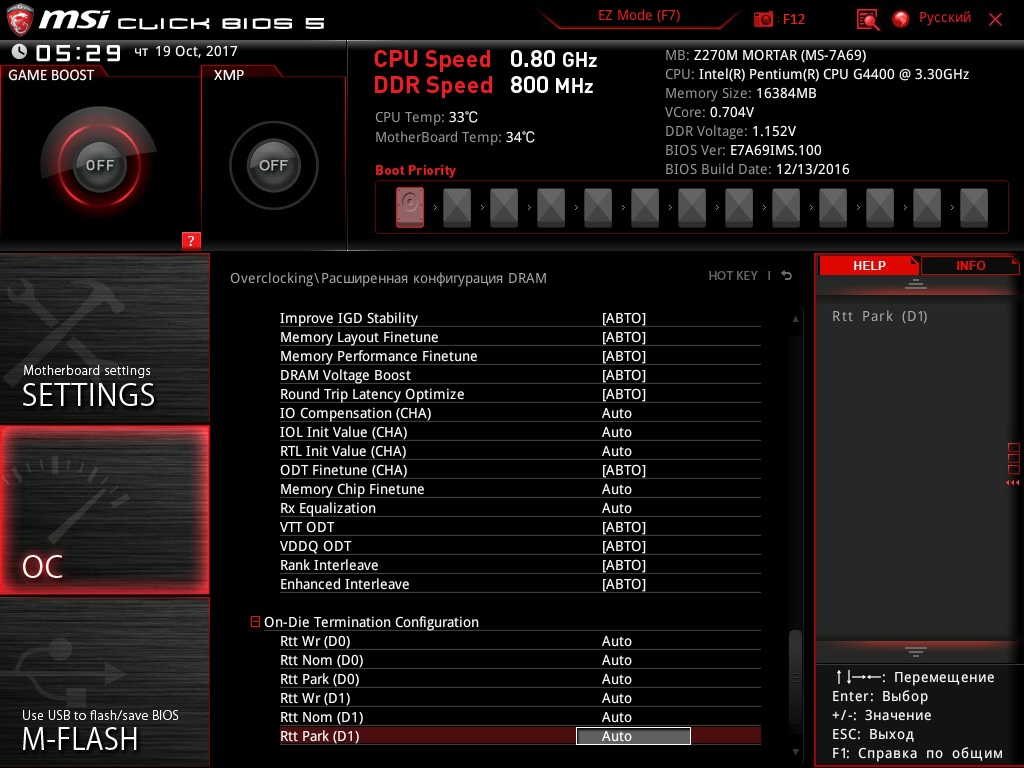Open the VDDQ ODT value list
This screenshot has height=768, width=1024.
click(x=624, y=546)
